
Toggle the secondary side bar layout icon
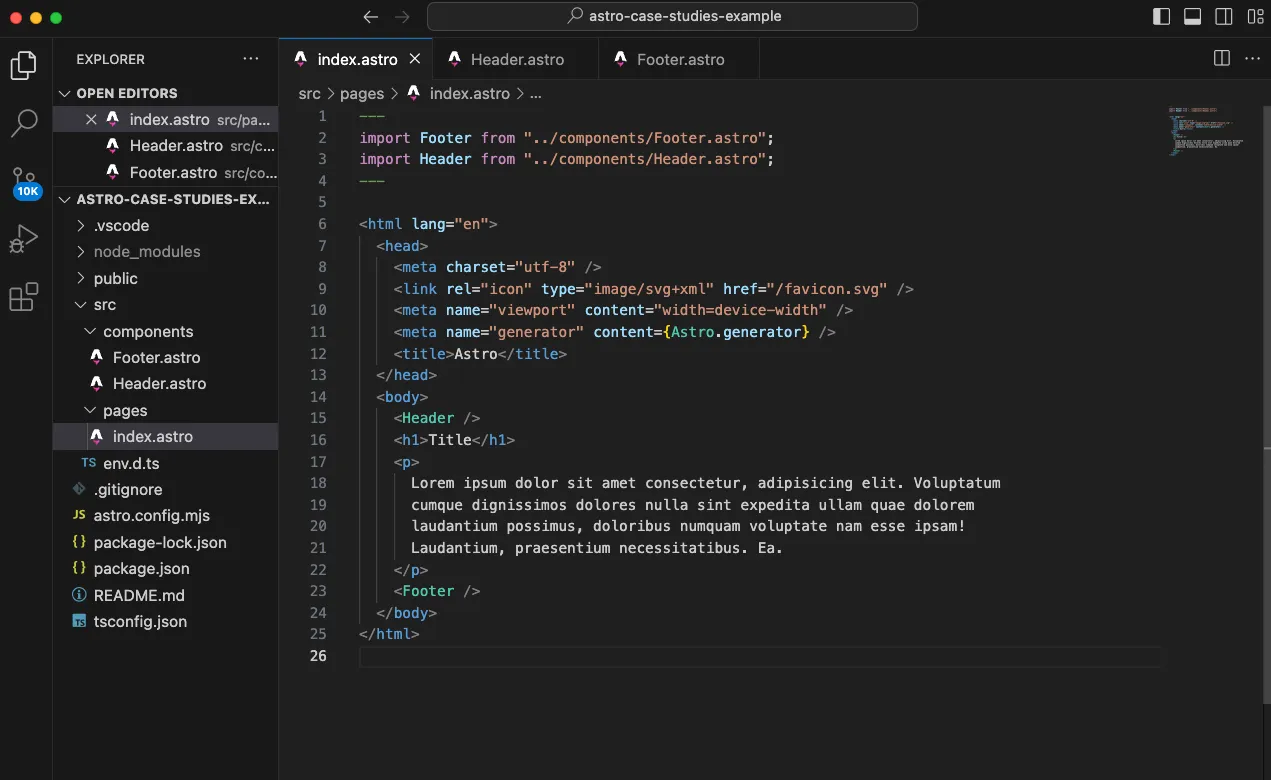1223,17
